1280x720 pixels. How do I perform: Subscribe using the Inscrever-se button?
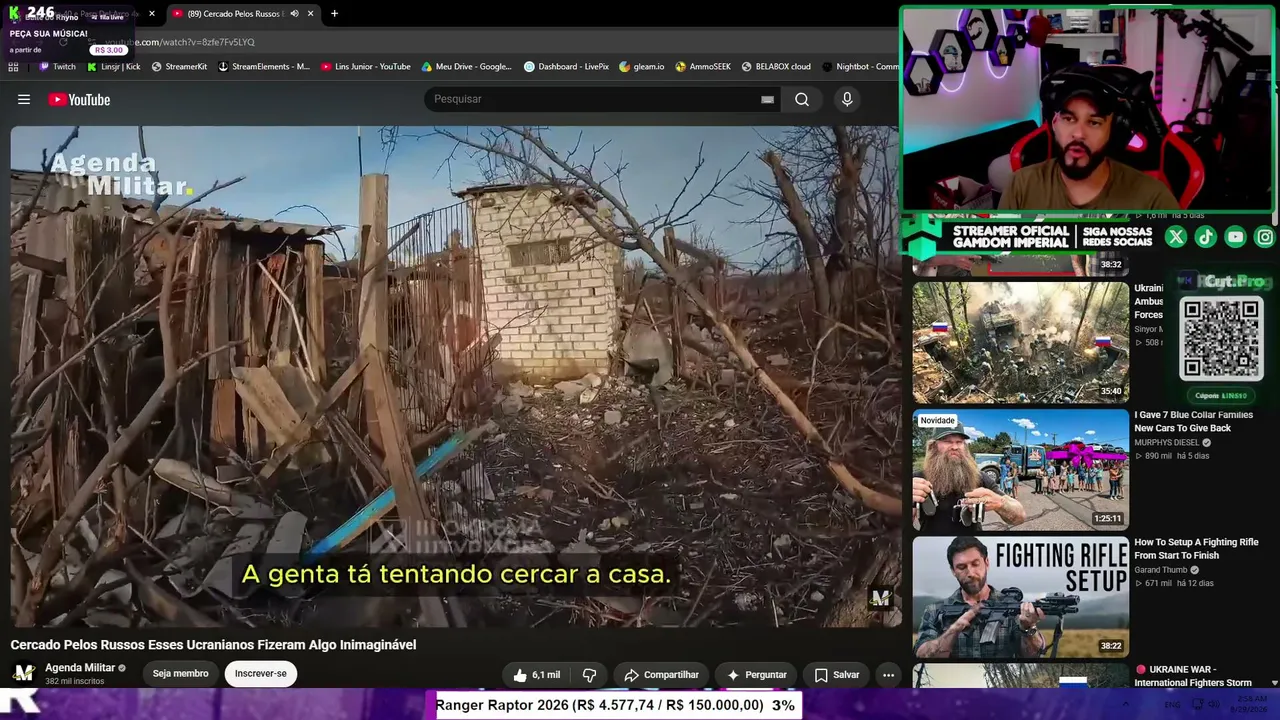pos(260,673)
